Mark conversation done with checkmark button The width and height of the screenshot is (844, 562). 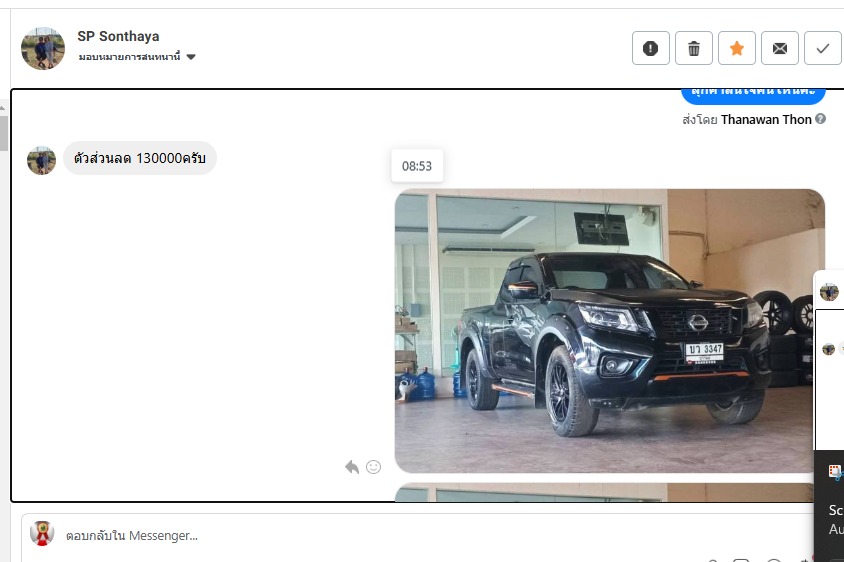click(823, 48)
